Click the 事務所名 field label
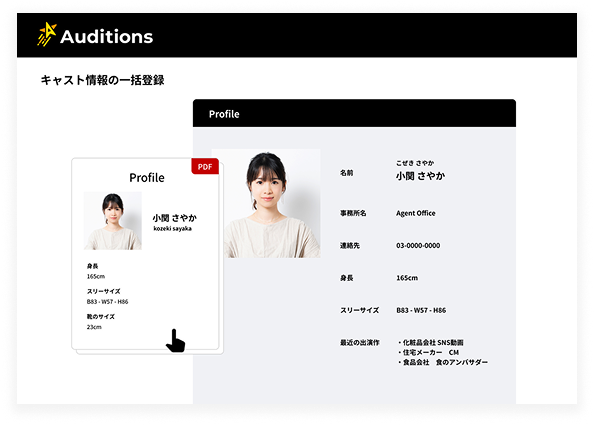This screenshot has width=594, height=425. coord(353,213)
